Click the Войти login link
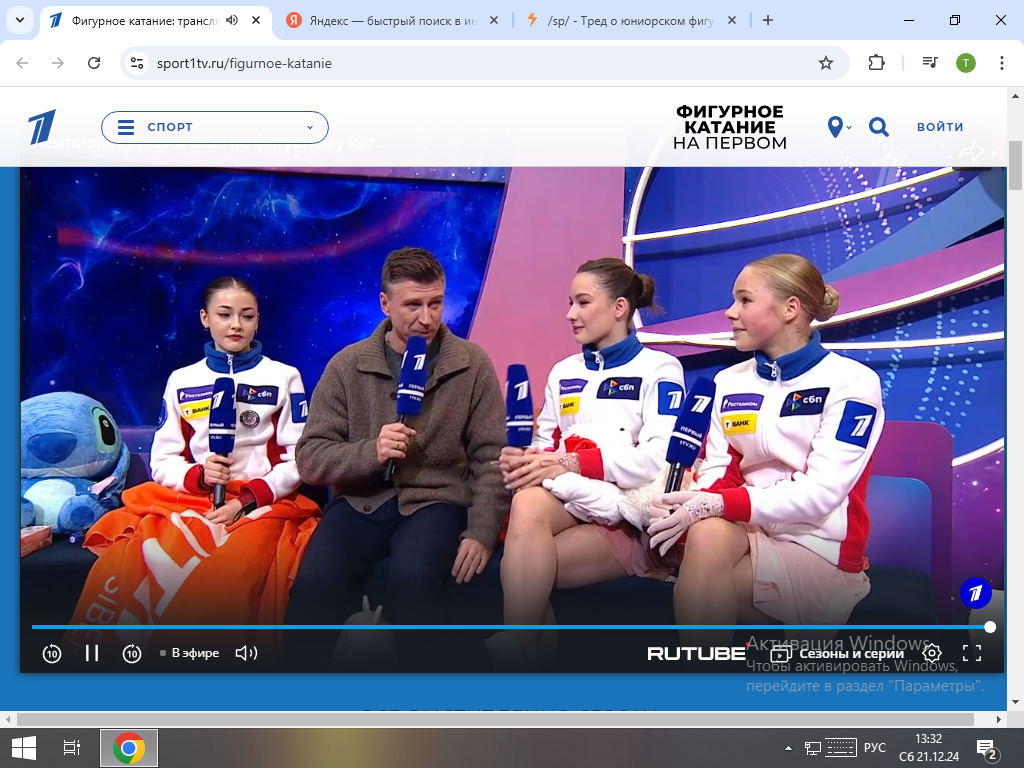This screenshot has height=768, width=1024. click(x=940, y=127)
